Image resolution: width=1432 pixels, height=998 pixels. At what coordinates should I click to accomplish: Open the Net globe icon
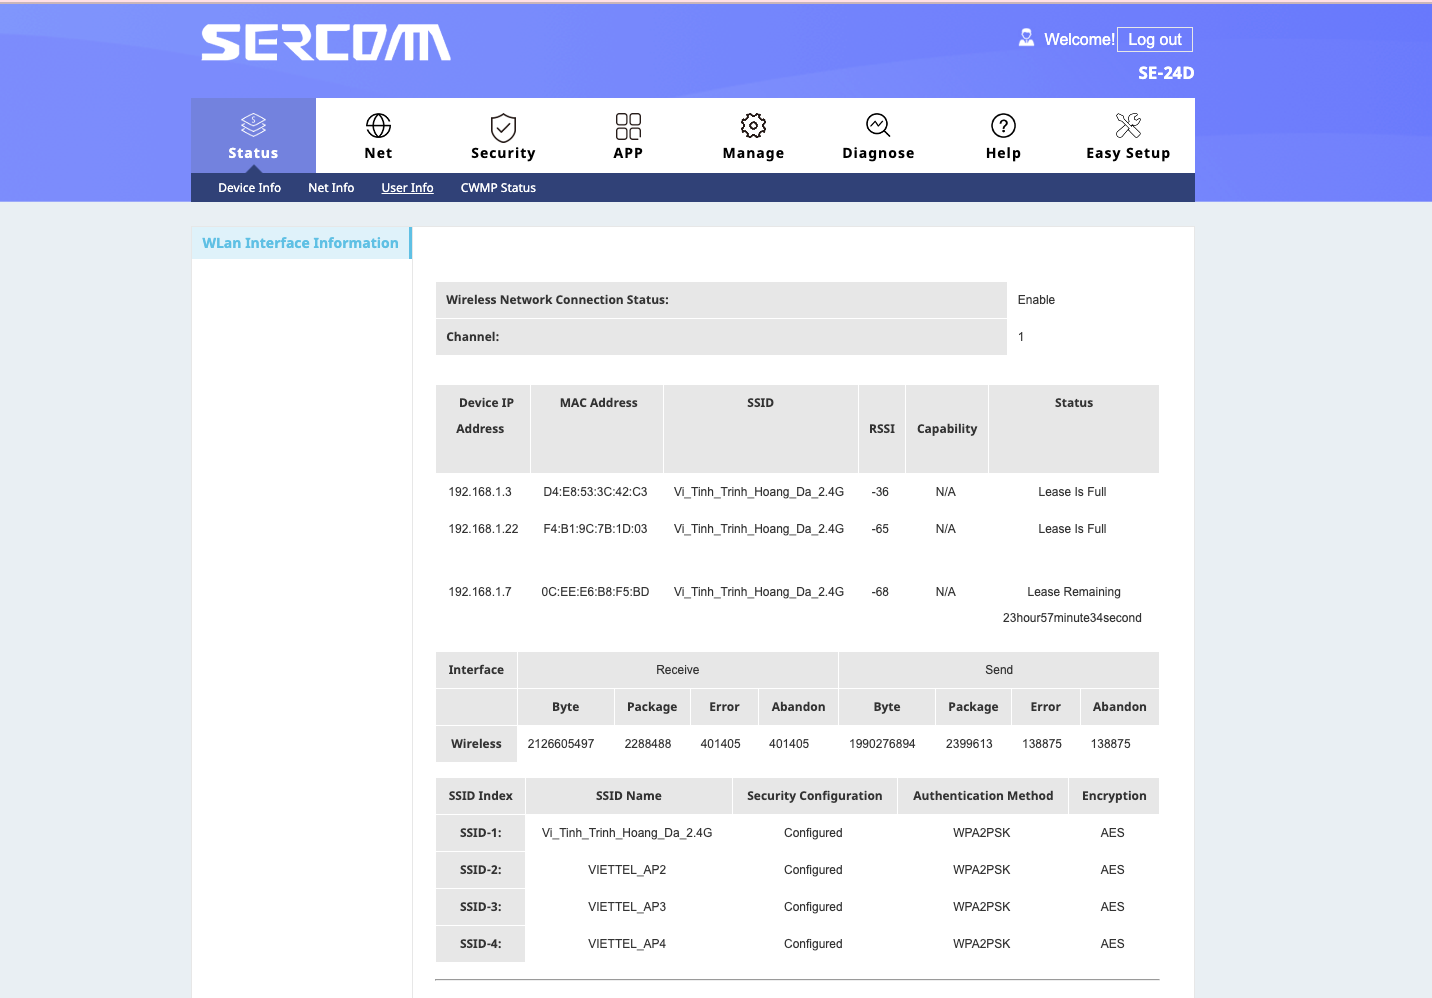[378, 125]
